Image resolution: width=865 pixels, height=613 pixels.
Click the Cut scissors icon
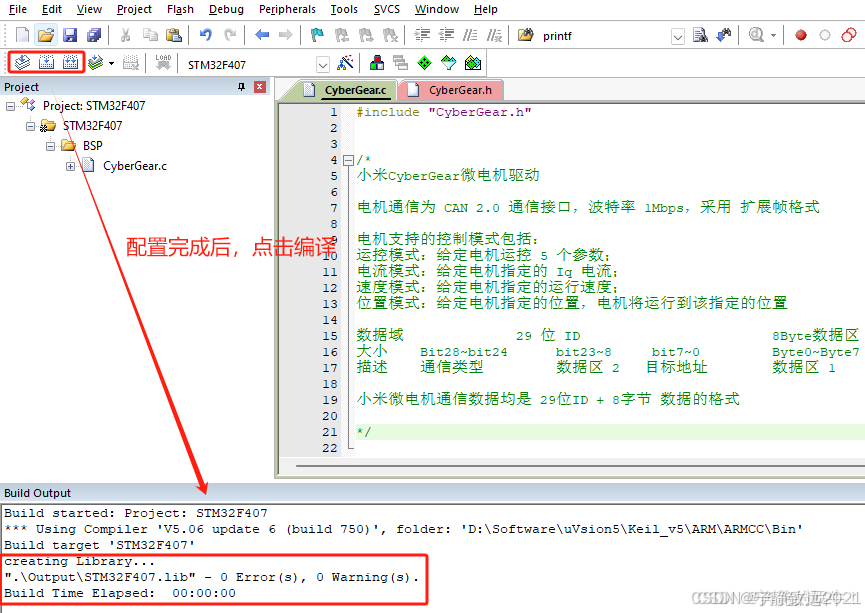pyautogui.click(x=125, y=35)
